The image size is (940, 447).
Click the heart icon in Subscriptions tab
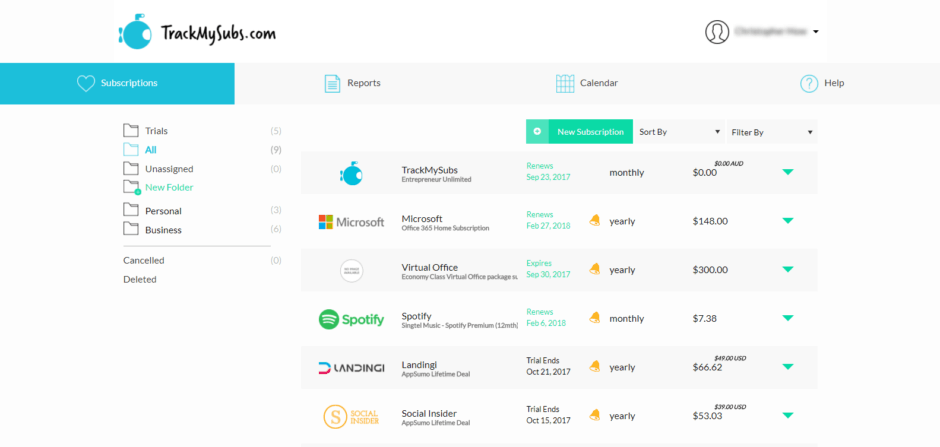click(86, 83)
